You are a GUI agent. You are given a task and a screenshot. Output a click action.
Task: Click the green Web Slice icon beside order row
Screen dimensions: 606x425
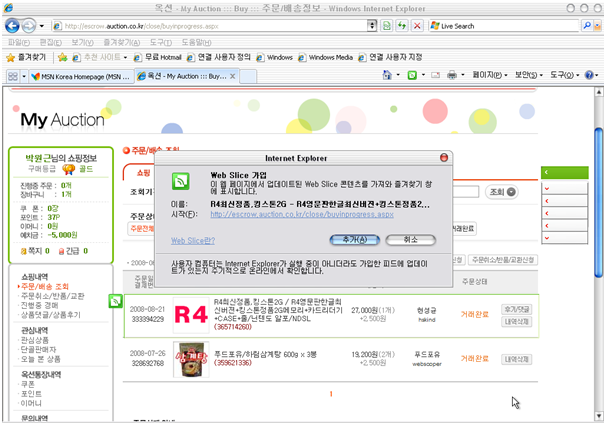[115, 301]
